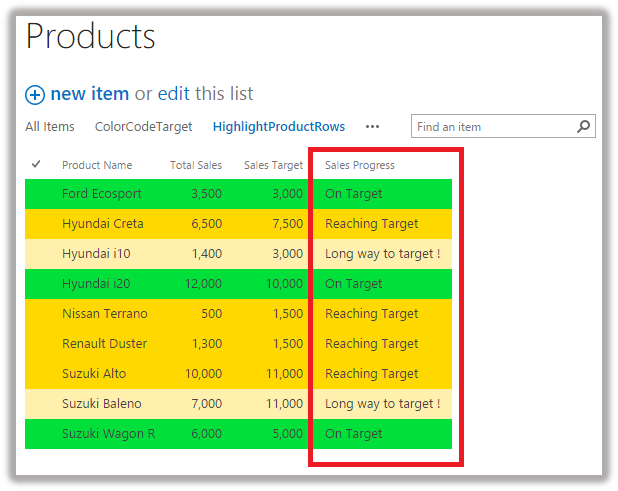
Task: Sort by the Sales Progress column header
Action: click(360, 165)
